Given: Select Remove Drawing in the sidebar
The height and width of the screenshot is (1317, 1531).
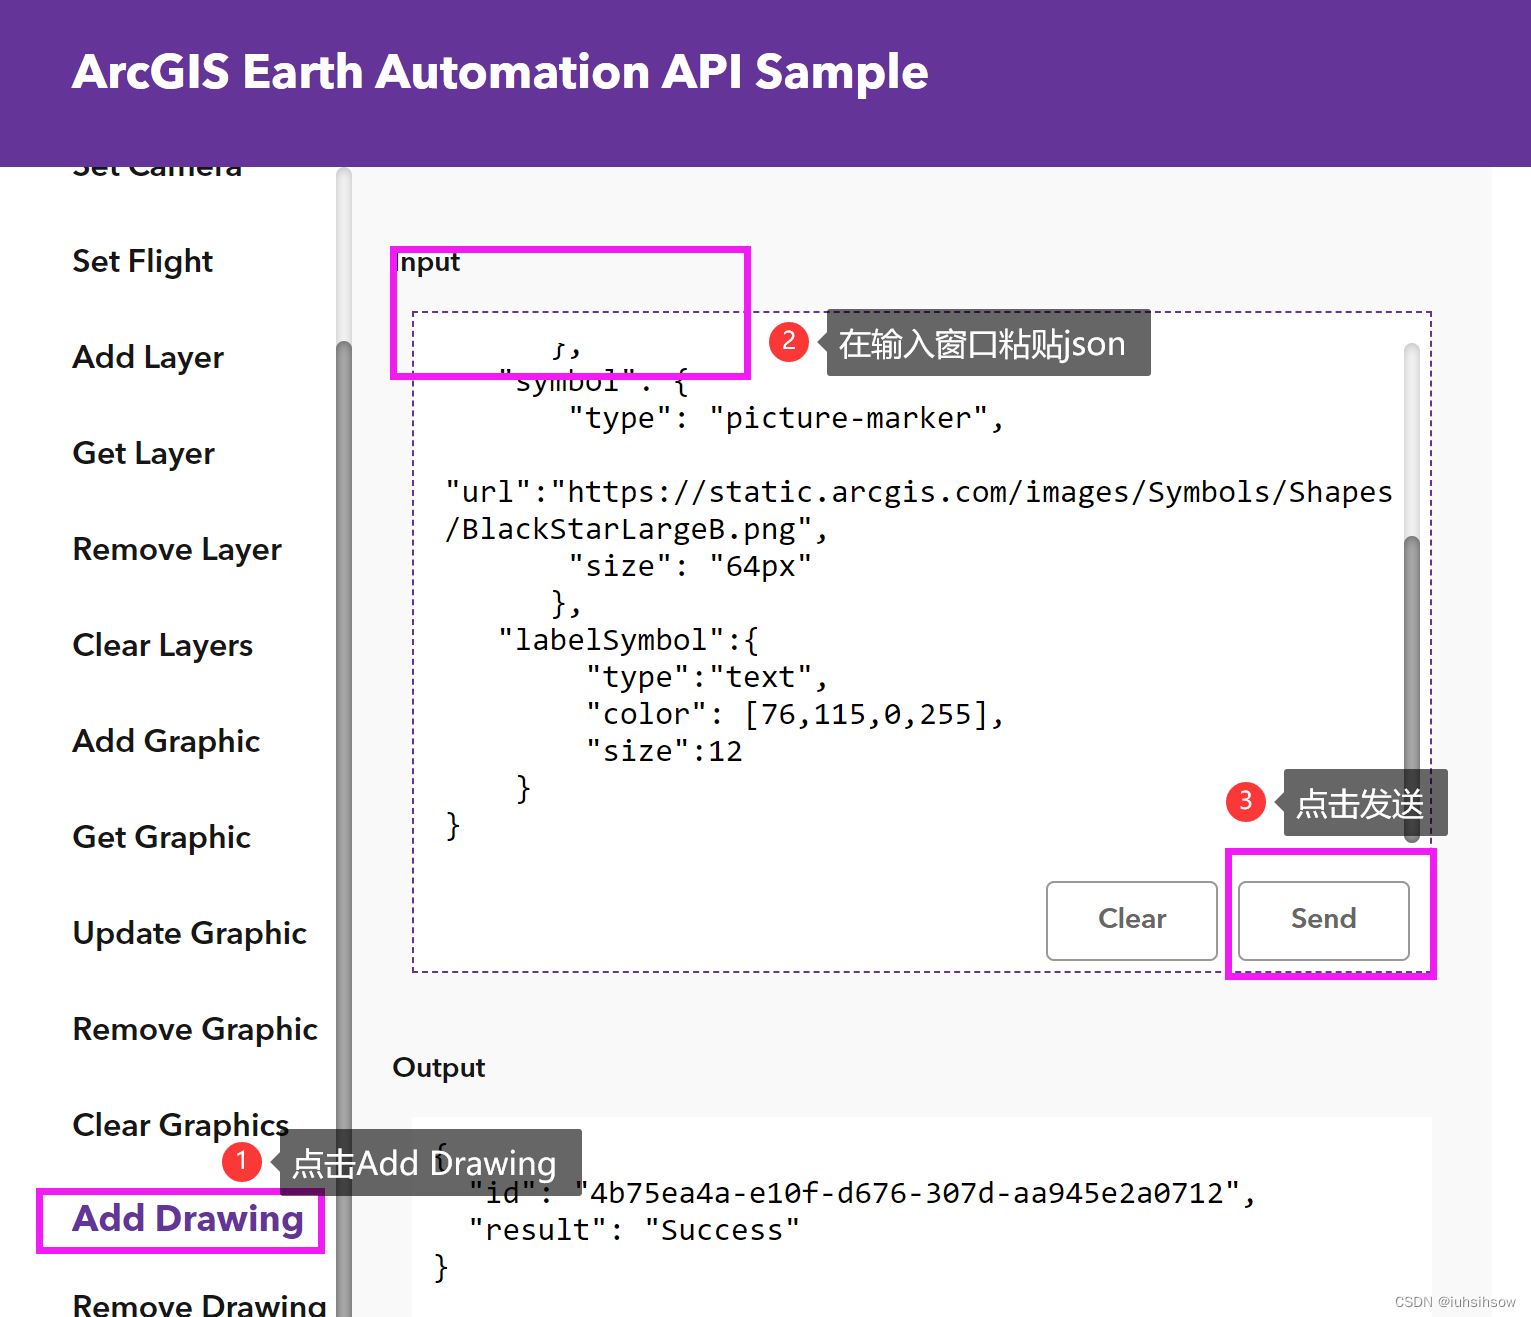Looking at the screenshot, I should coord(200,1304).
